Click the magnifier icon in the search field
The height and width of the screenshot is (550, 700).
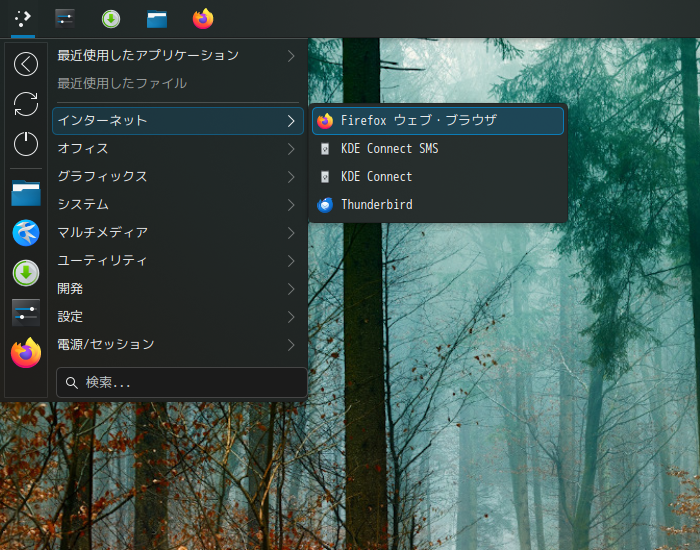[x=71, y=383]
